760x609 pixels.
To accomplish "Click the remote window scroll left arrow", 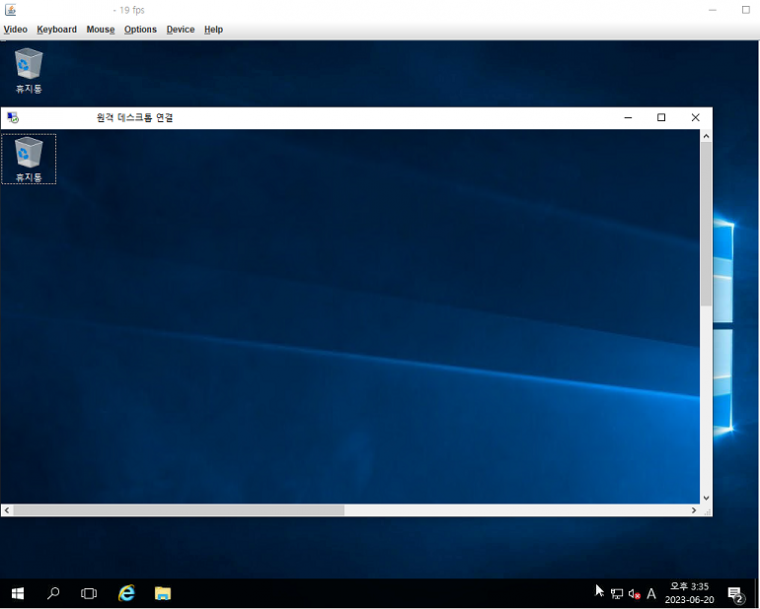I will [7, 510].
